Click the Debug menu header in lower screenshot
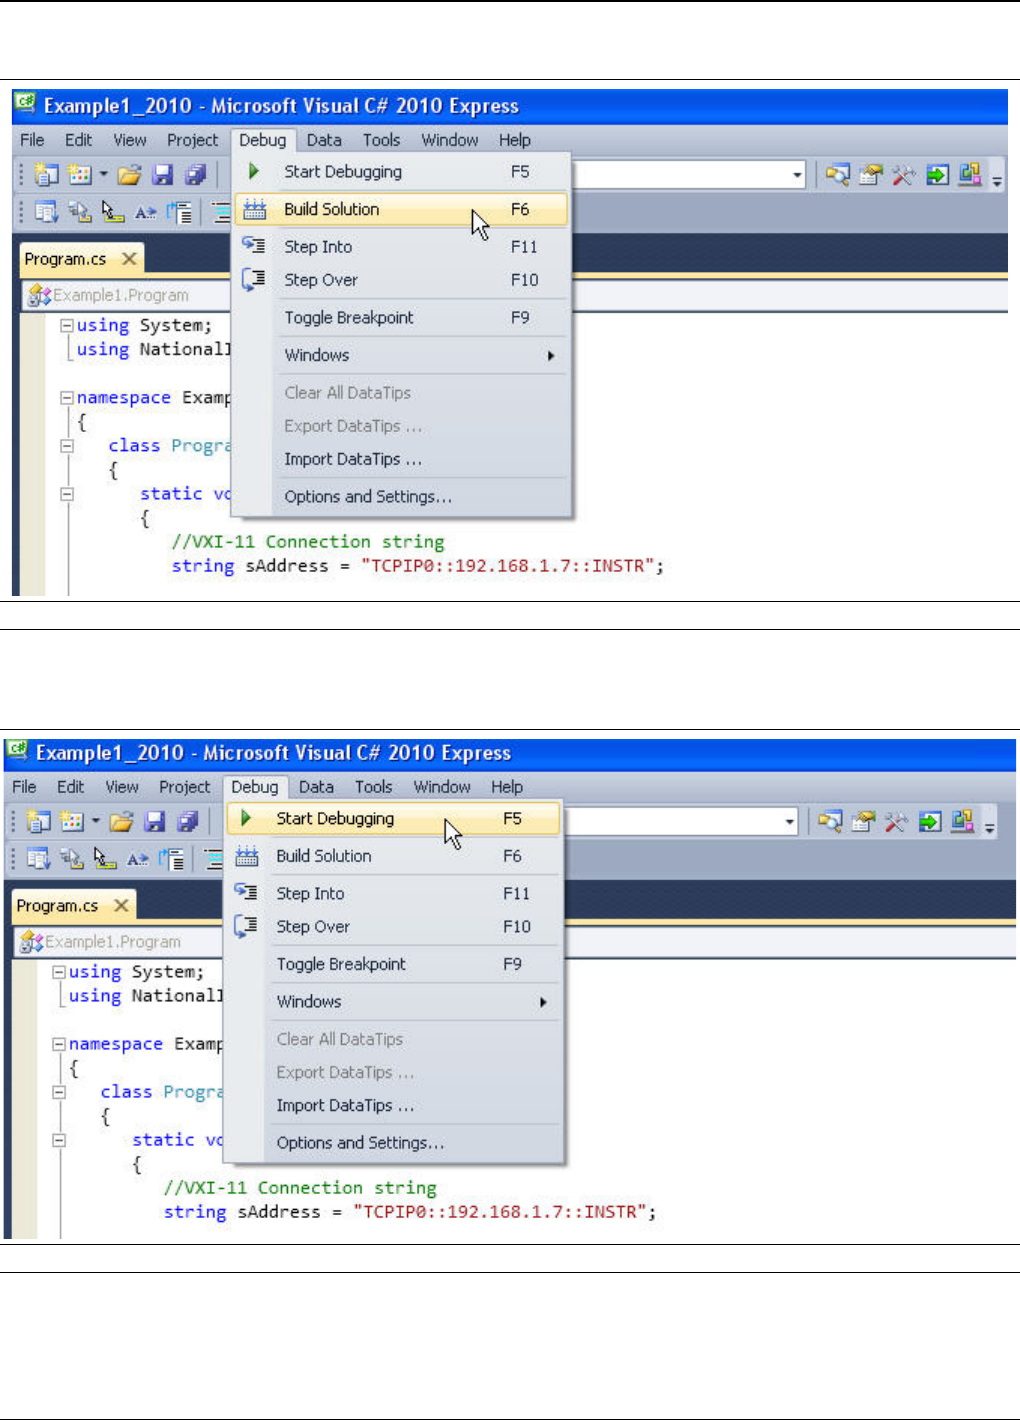The width and height of the screenshot is (1020, 1420). tap(254, 787)
